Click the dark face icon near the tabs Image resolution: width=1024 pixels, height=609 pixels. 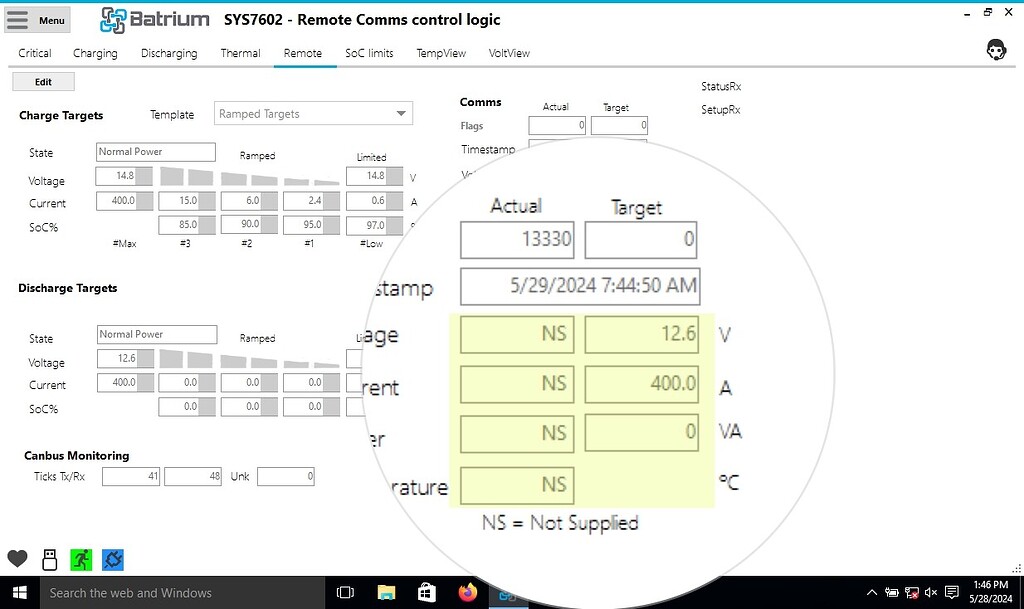click(996, 48)
